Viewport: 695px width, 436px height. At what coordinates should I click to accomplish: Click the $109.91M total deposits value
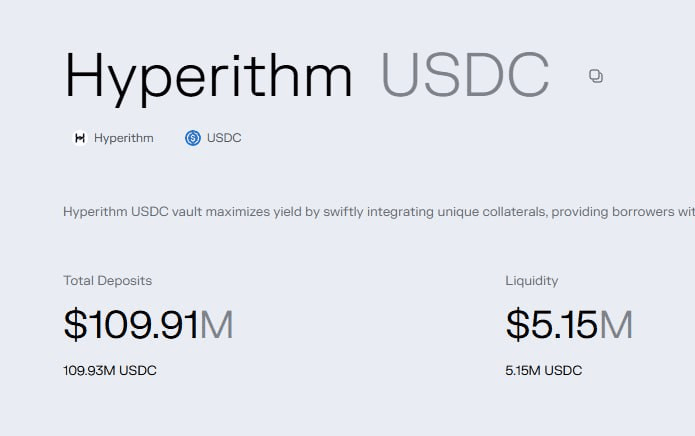(131, 325)
